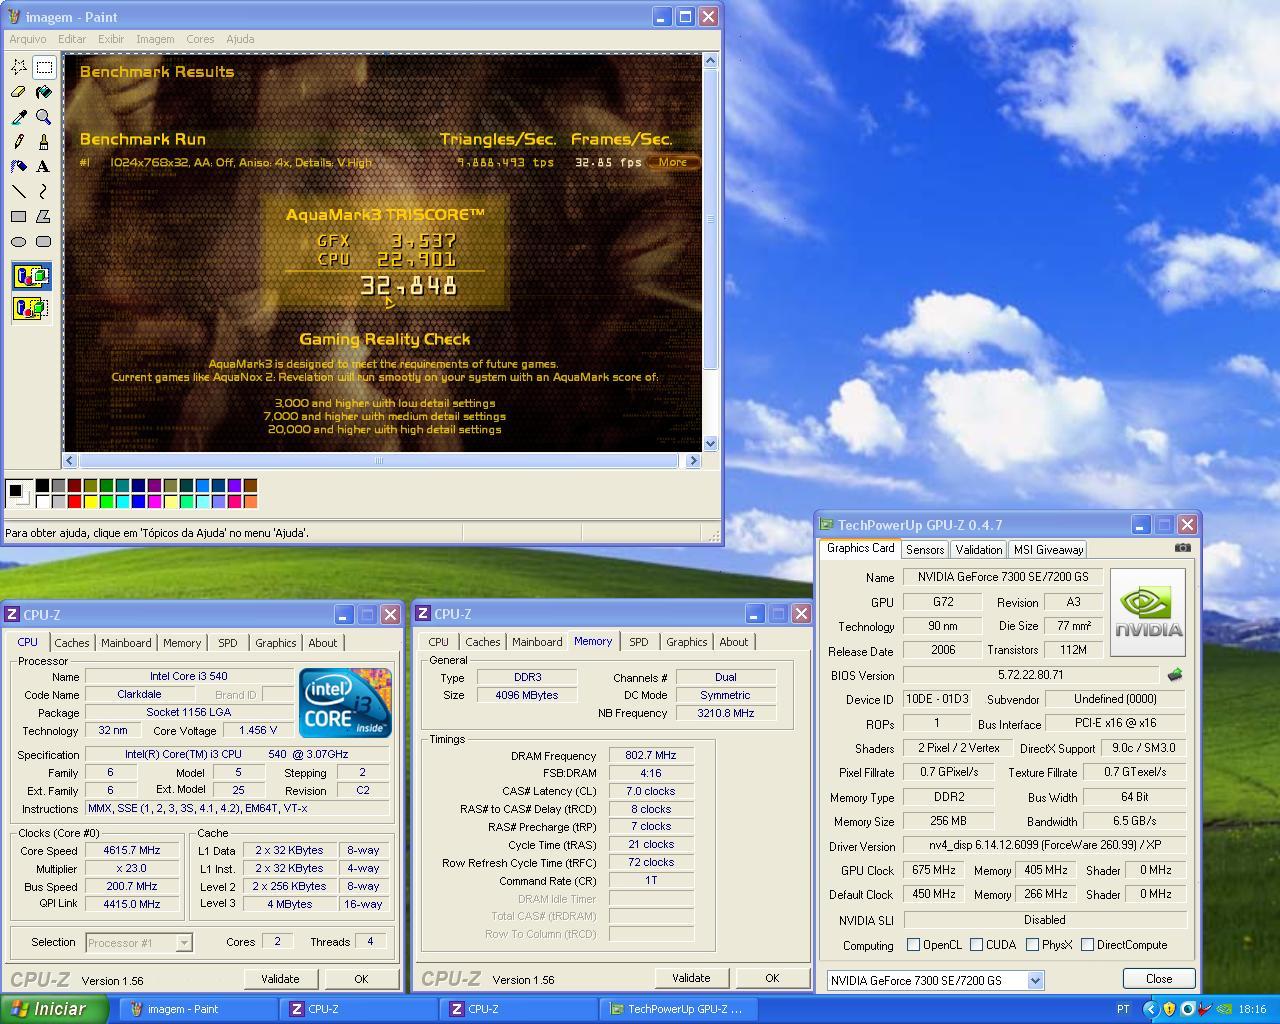Viewport: 1280px width, 1024px height.
Task: Switch to Sensors tab in GPU-Z
Action: point(925,550)
